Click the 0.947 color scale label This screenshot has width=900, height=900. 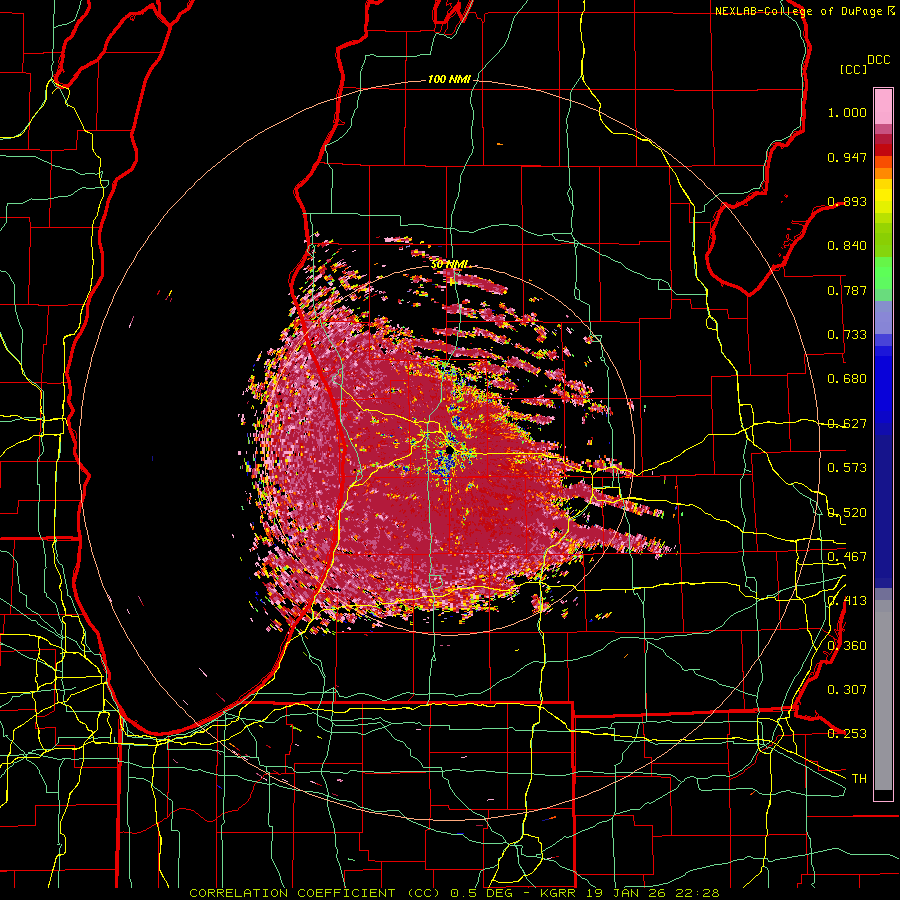[x=847, y=157]
